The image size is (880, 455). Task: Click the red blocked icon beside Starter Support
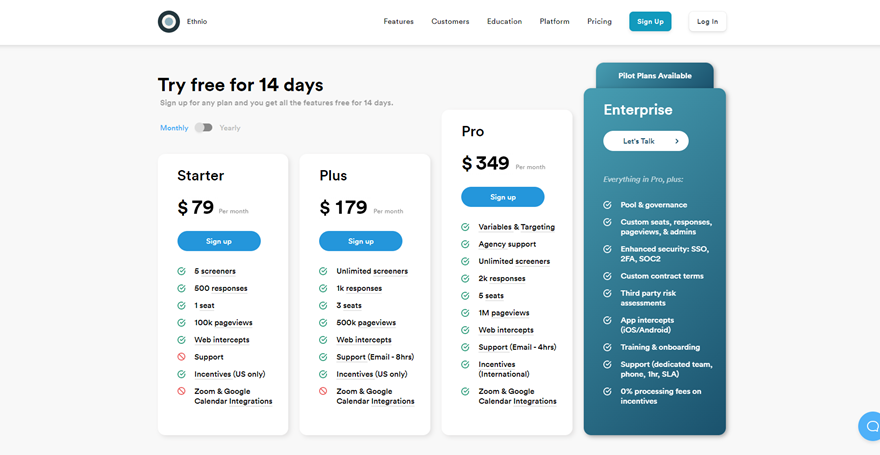point(181,357)
